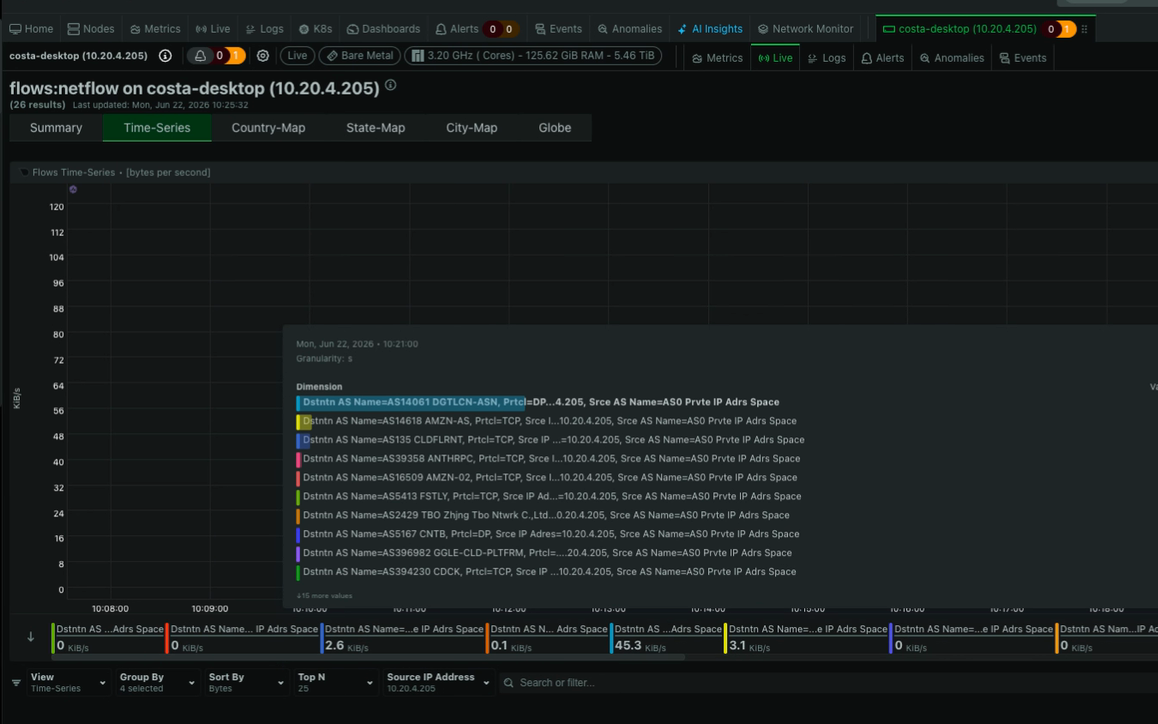This screenshot has width=1158, height=724.
Task: Open the K8s section
Action: (x=315, y=29)
